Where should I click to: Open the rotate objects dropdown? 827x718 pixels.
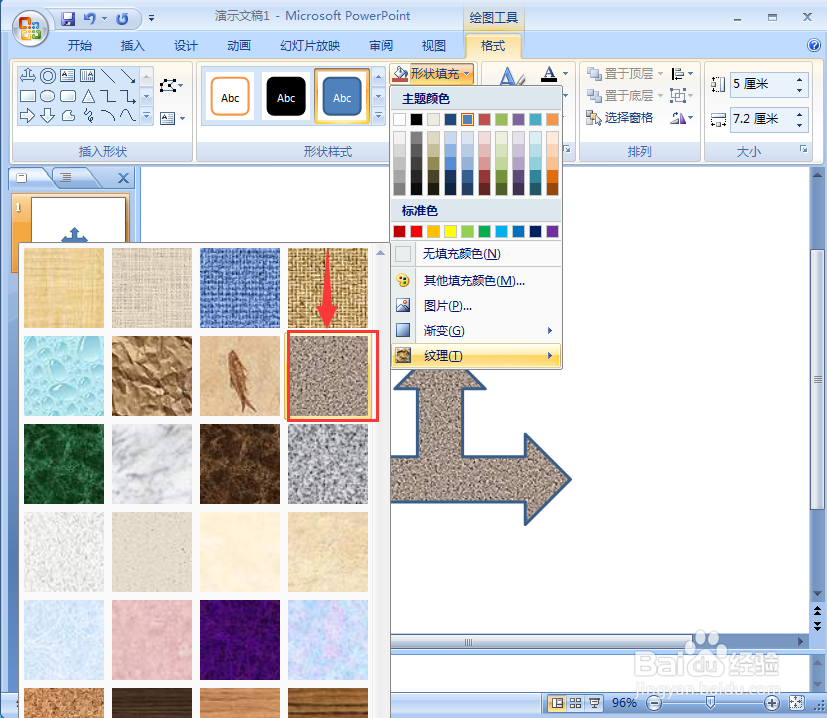click(682, 118)
